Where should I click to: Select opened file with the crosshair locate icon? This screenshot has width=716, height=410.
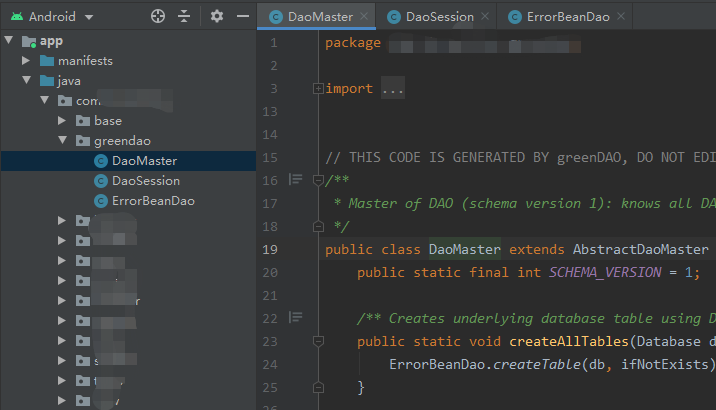[158, 16]
